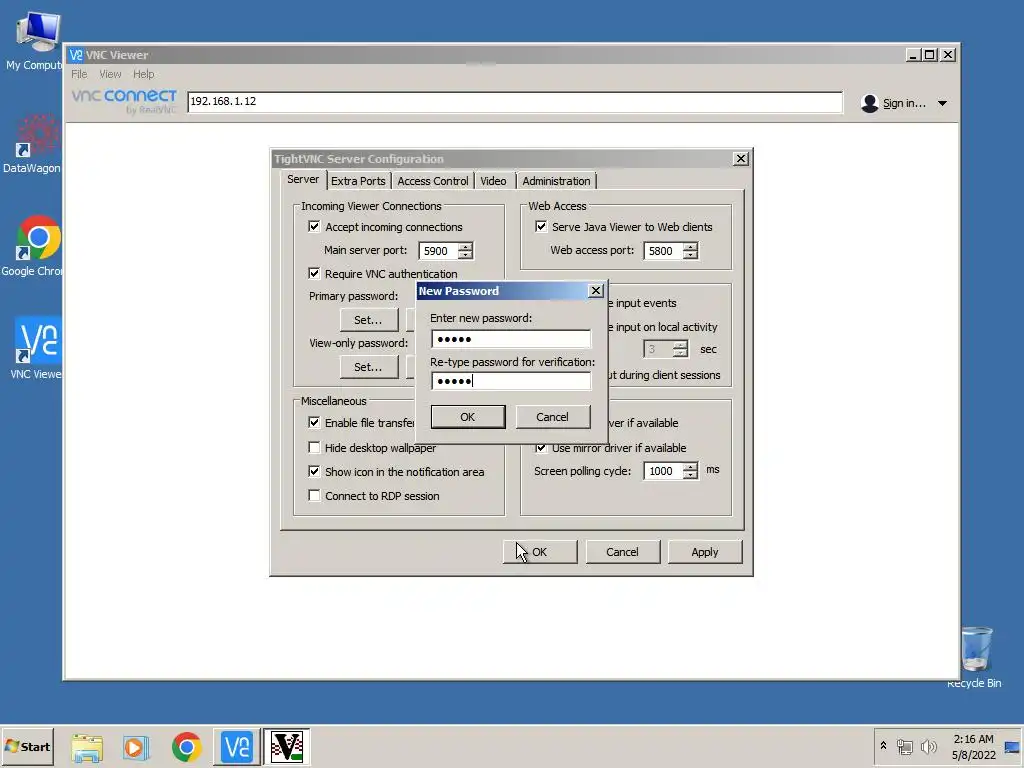
Task: Toggle Enable file transfers checkbox
Action: 314,422
